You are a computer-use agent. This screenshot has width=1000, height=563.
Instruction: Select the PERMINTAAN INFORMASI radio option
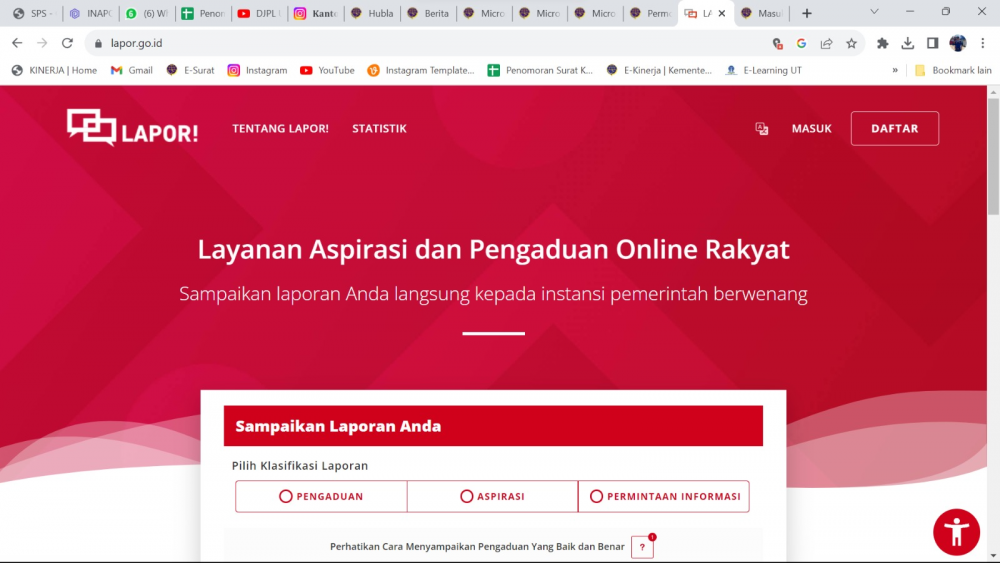(664, 496)
